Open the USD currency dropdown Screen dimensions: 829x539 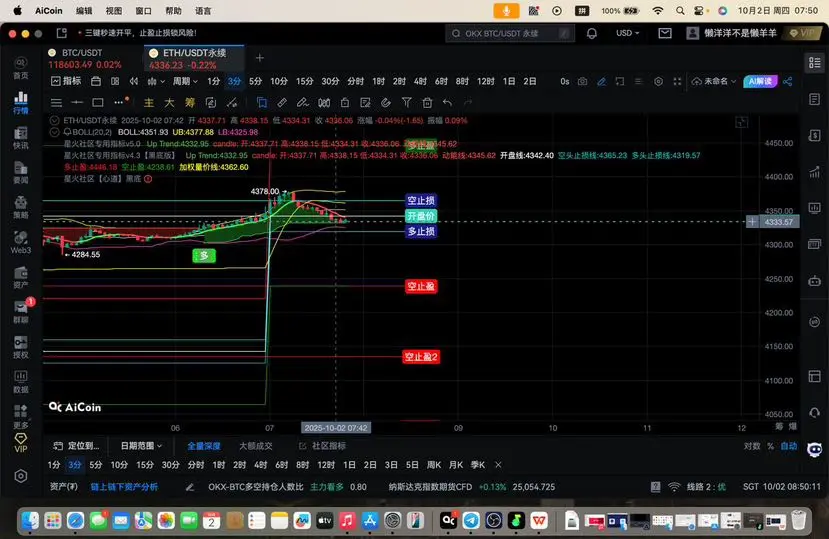click(628, 33)
